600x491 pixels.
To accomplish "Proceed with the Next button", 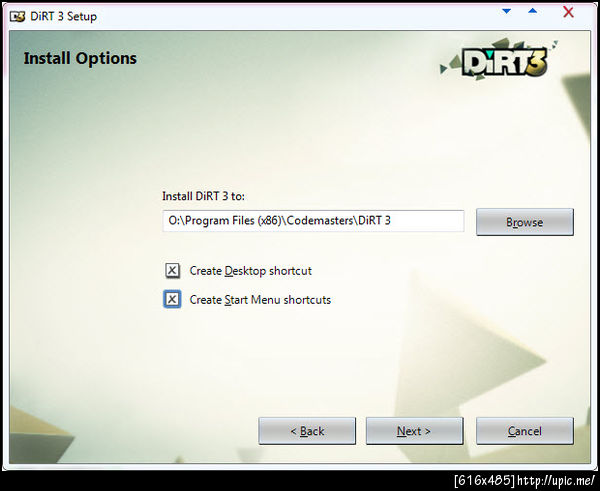I will 414,431.
